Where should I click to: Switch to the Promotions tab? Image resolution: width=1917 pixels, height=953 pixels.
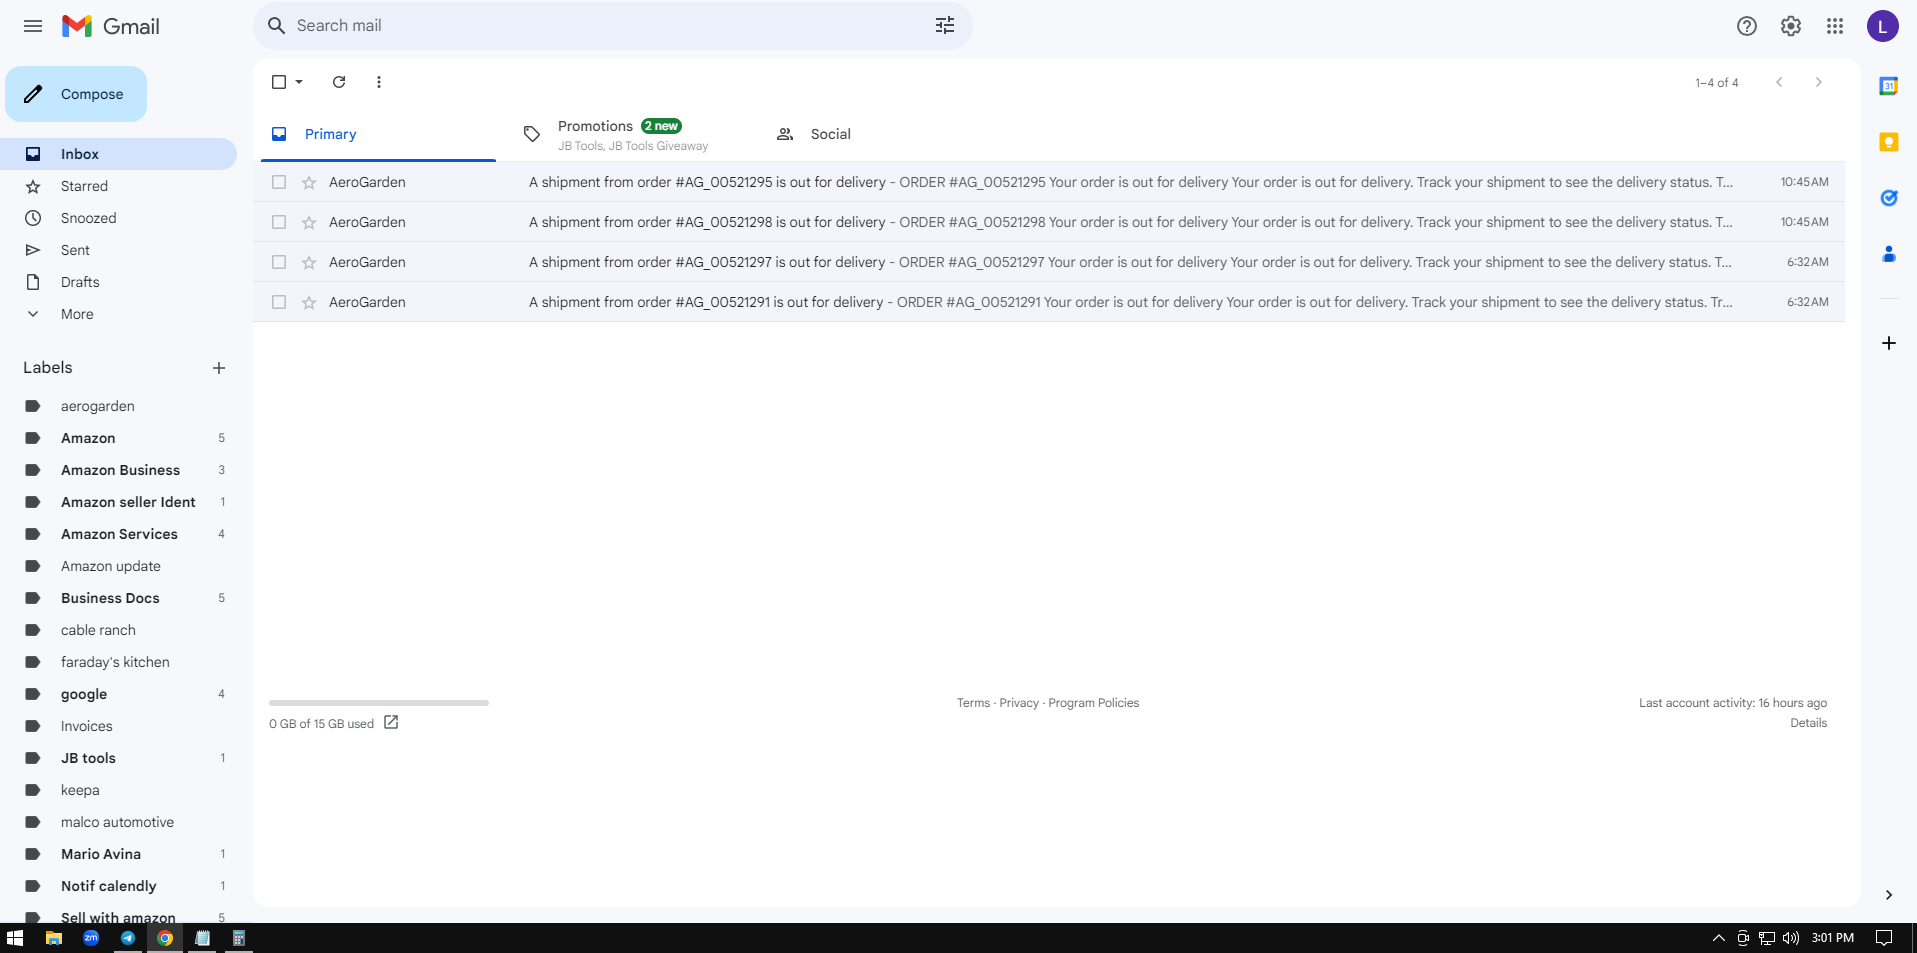coord(631,134)
